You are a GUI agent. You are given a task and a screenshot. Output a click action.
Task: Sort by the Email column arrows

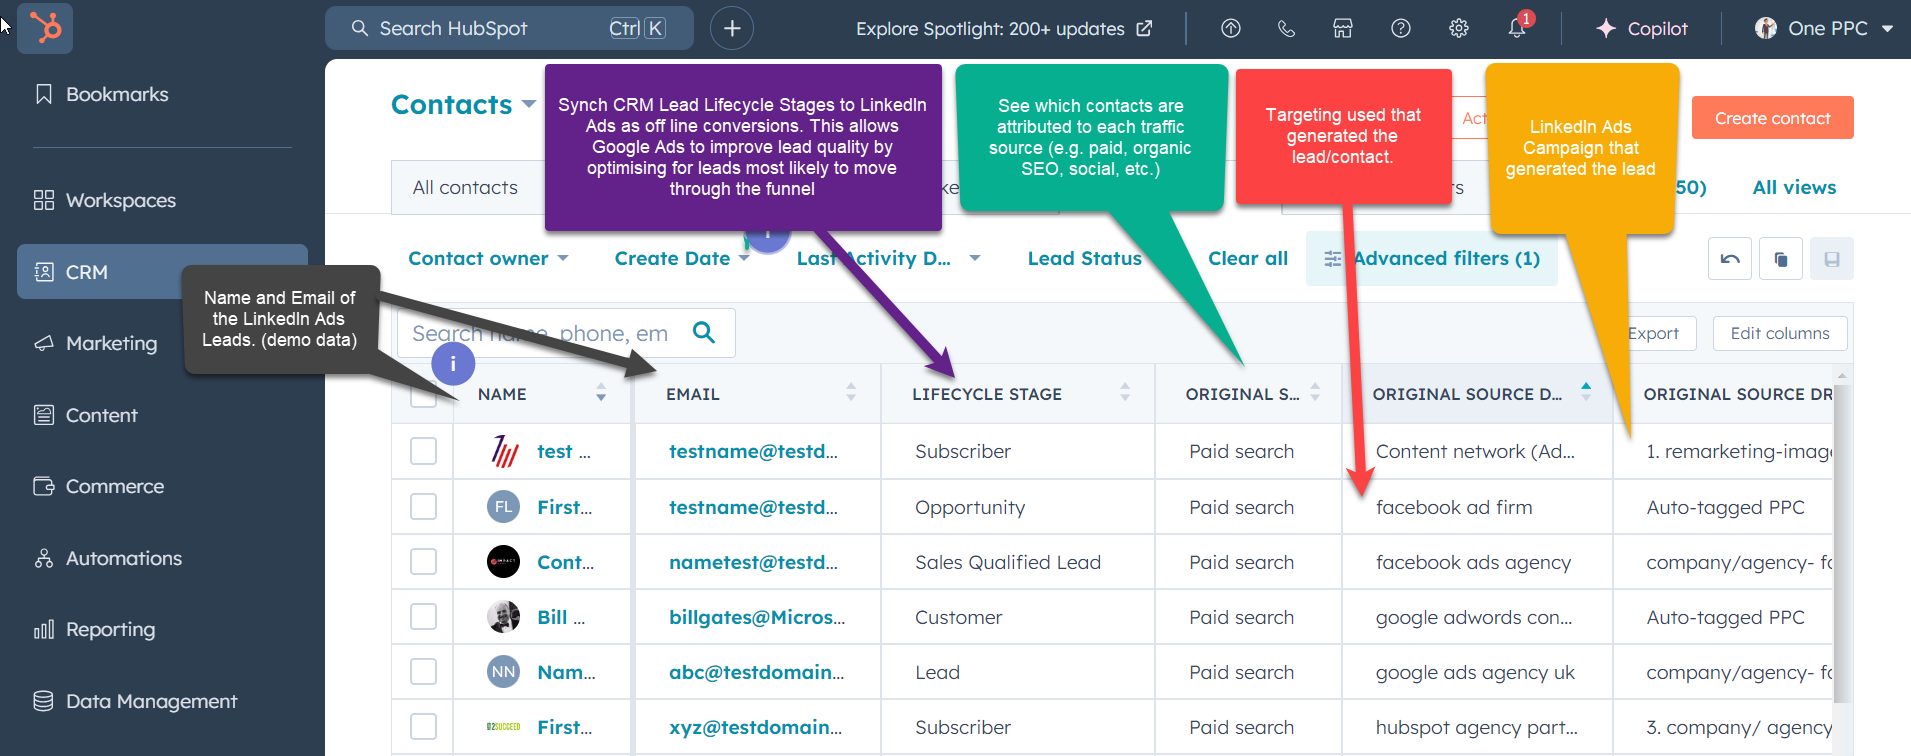[851, 392]
